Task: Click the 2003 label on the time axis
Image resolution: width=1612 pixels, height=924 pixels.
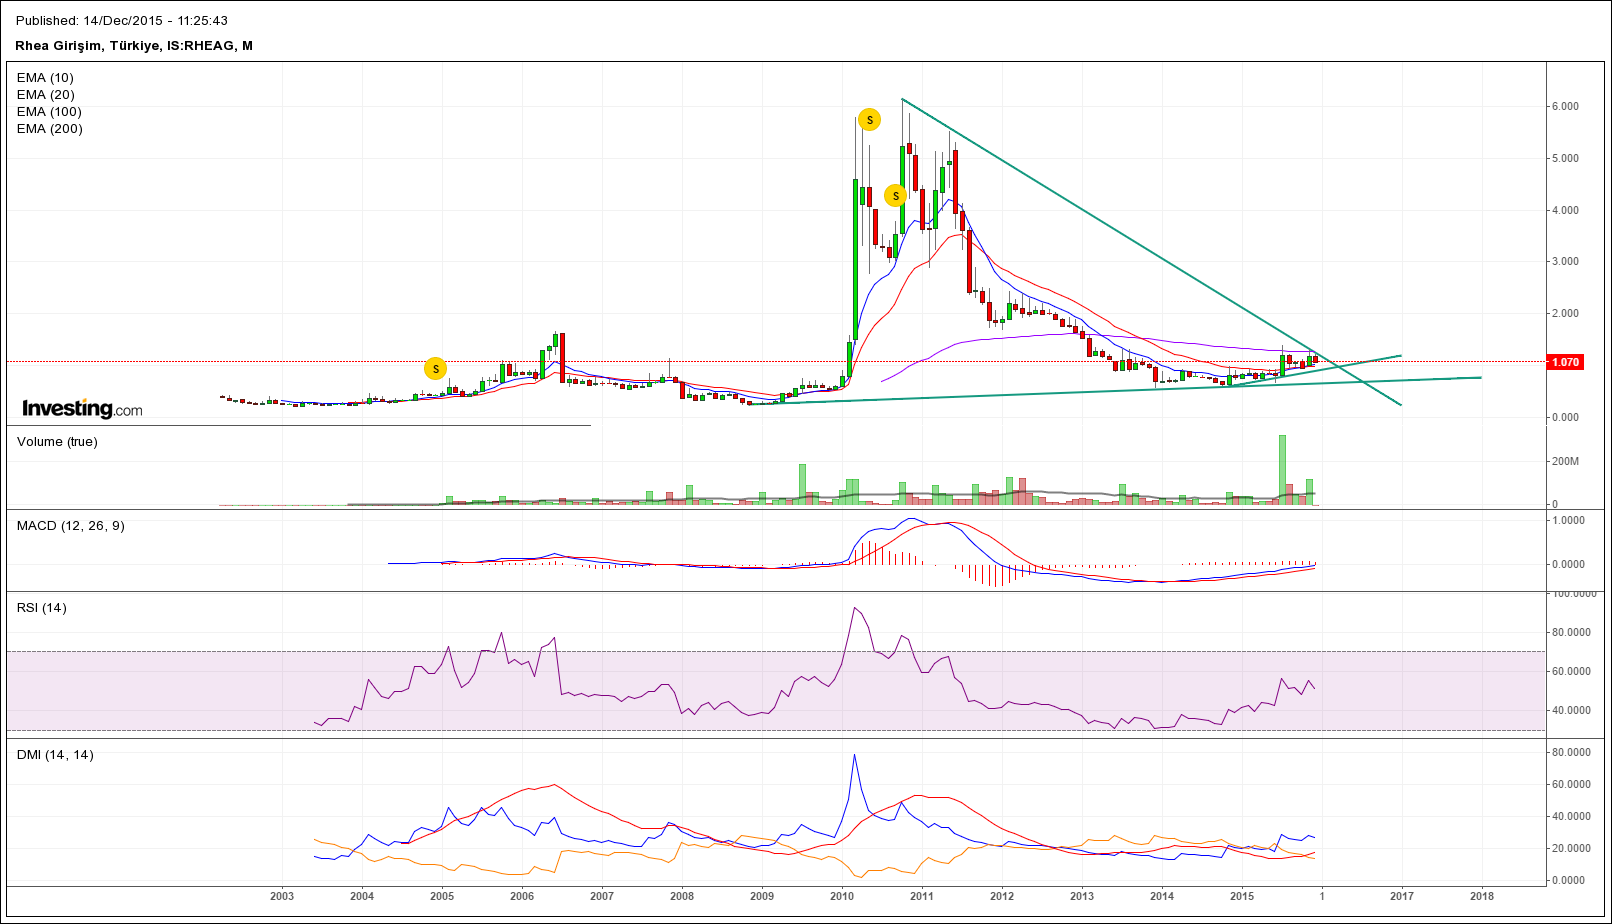Action: [x=282, y=896]
